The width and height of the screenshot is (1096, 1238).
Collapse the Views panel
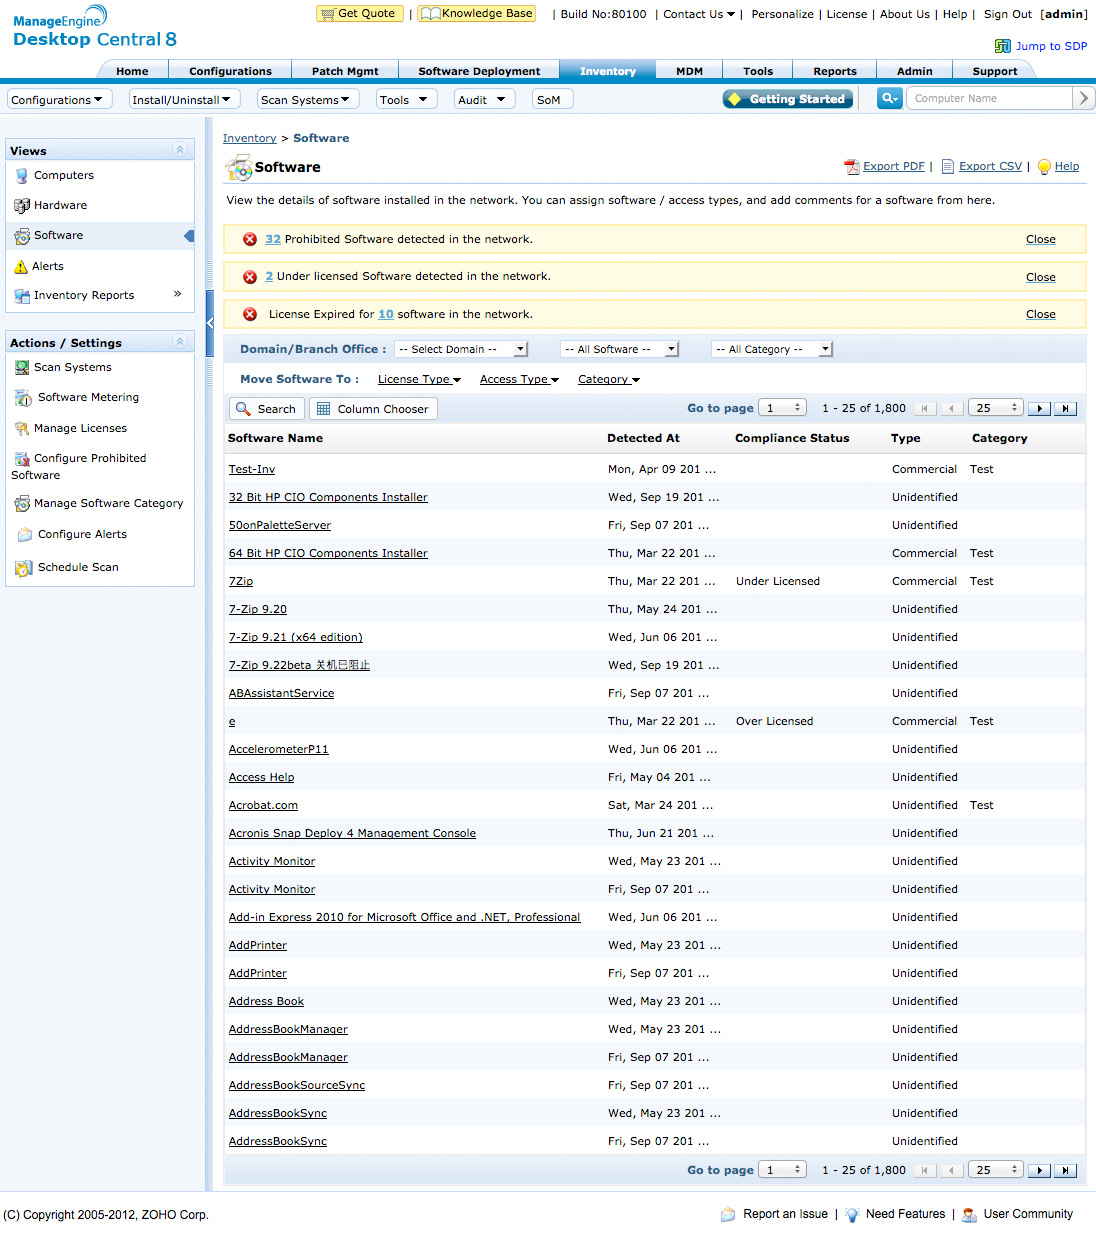click(180, 150)
